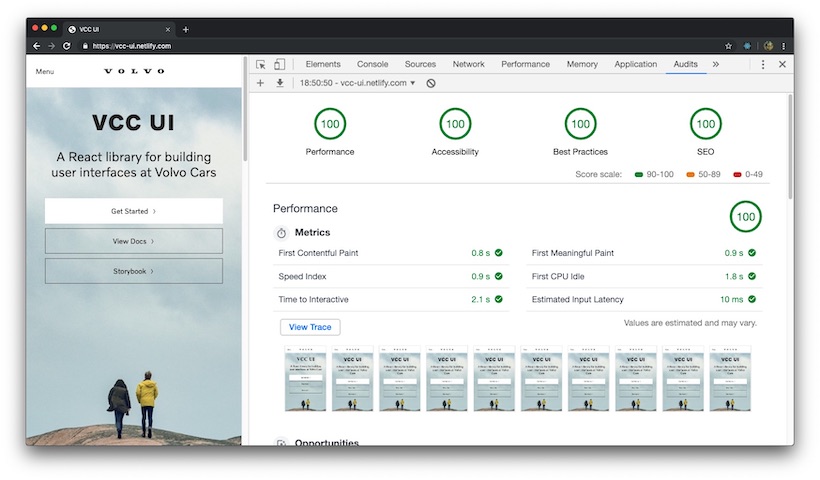Open a new browser tab

point(186,29)
